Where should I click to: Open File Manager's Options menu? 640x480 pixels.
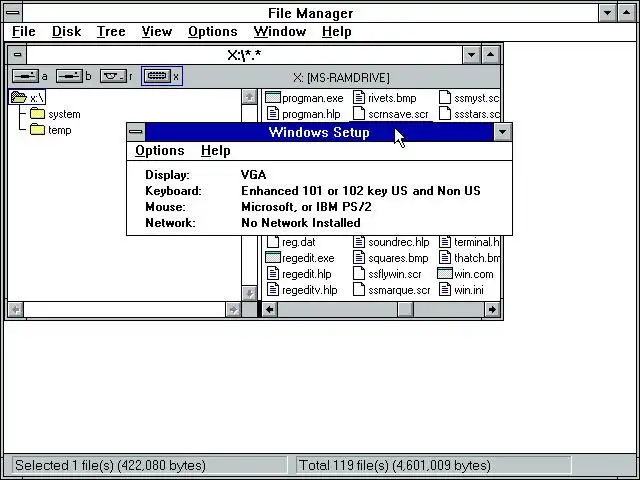[x=213, y=32]
